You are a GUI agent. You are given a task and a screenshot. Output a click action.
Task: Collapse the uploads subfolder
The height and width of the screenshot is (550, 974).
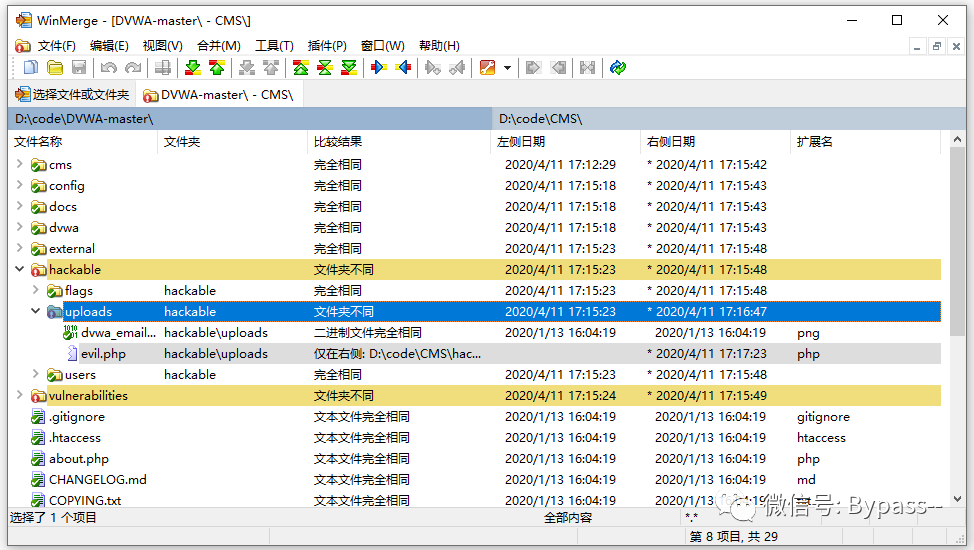tap(35, 311)
